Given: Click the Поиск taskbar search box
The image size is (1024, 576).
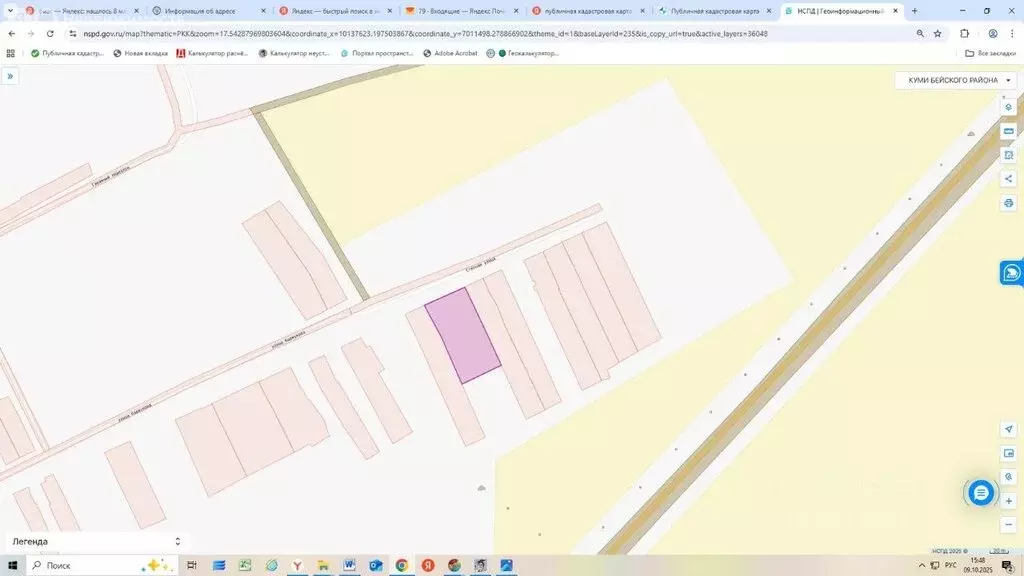Looking at the screenshot, I should (101, 566).
